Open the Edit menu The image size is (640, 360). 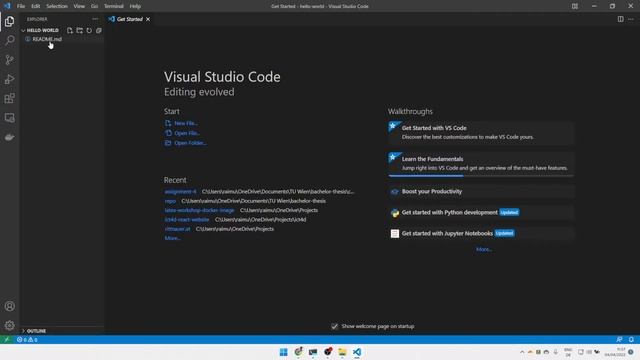(36, 6)
